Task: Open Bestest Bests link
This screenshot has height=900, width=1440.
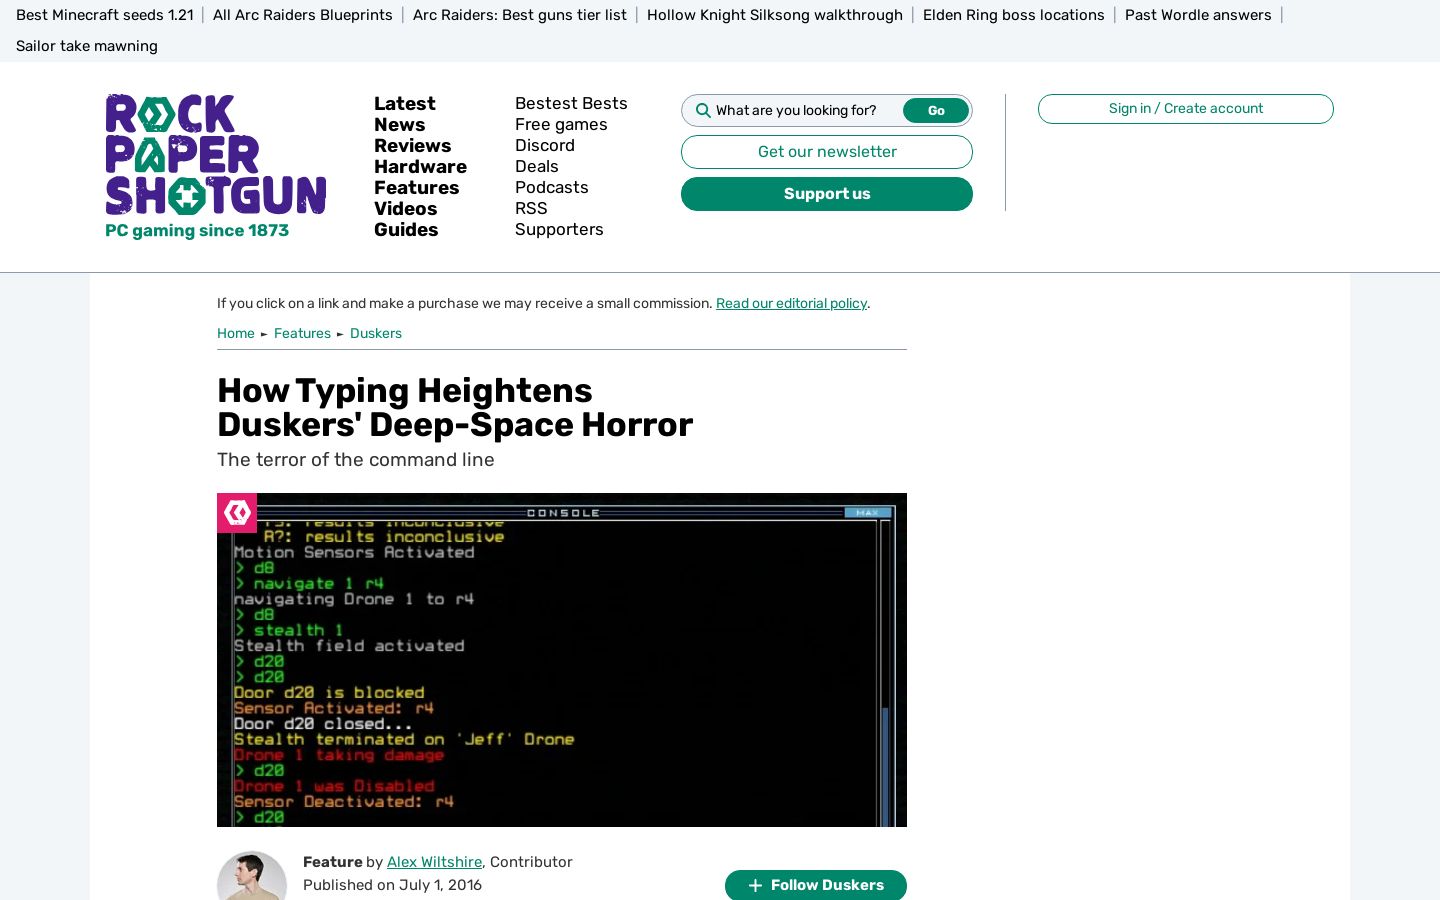Action: pyautogui.click(x=571, y=104)
